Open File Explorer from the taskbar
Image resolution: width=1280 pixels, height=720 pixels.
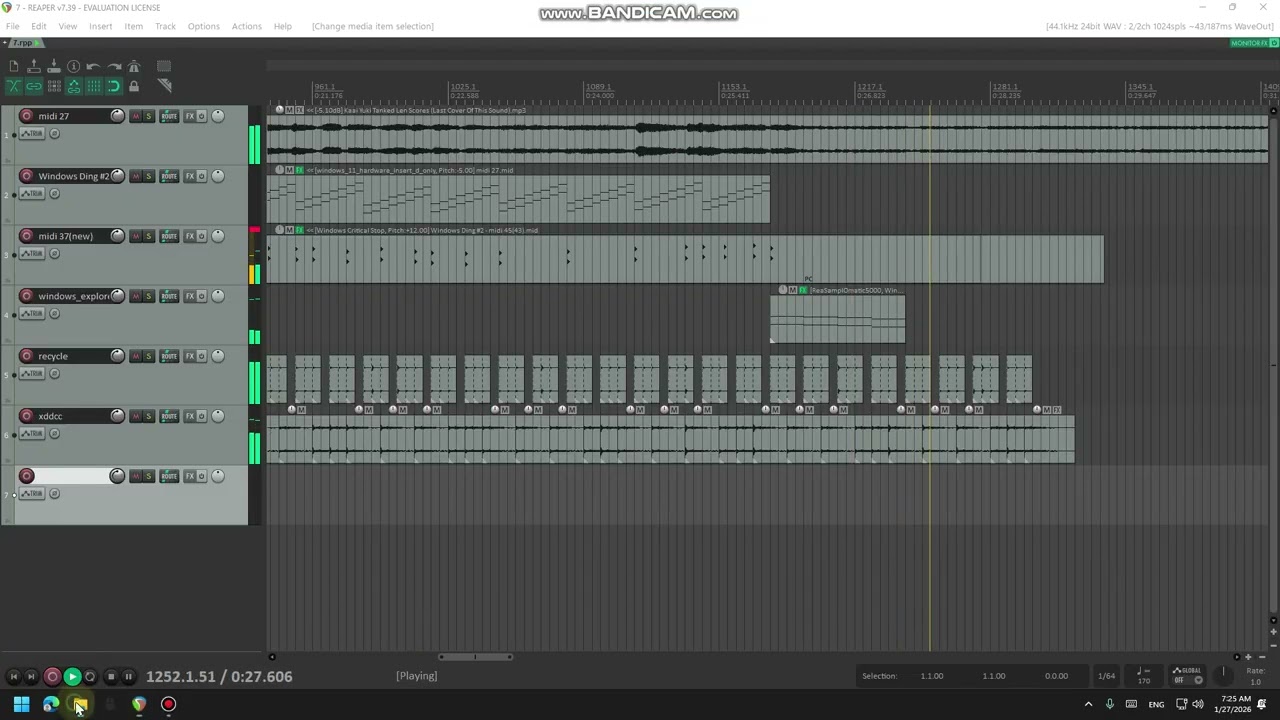click(x=80, y=705)
